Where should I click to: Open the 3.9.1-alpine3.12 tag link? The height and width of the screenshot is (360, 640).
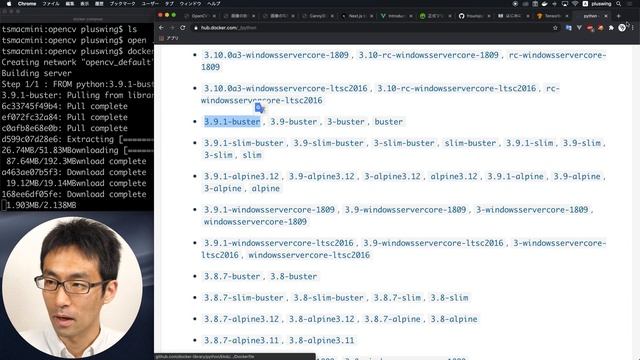coord(241,176)
